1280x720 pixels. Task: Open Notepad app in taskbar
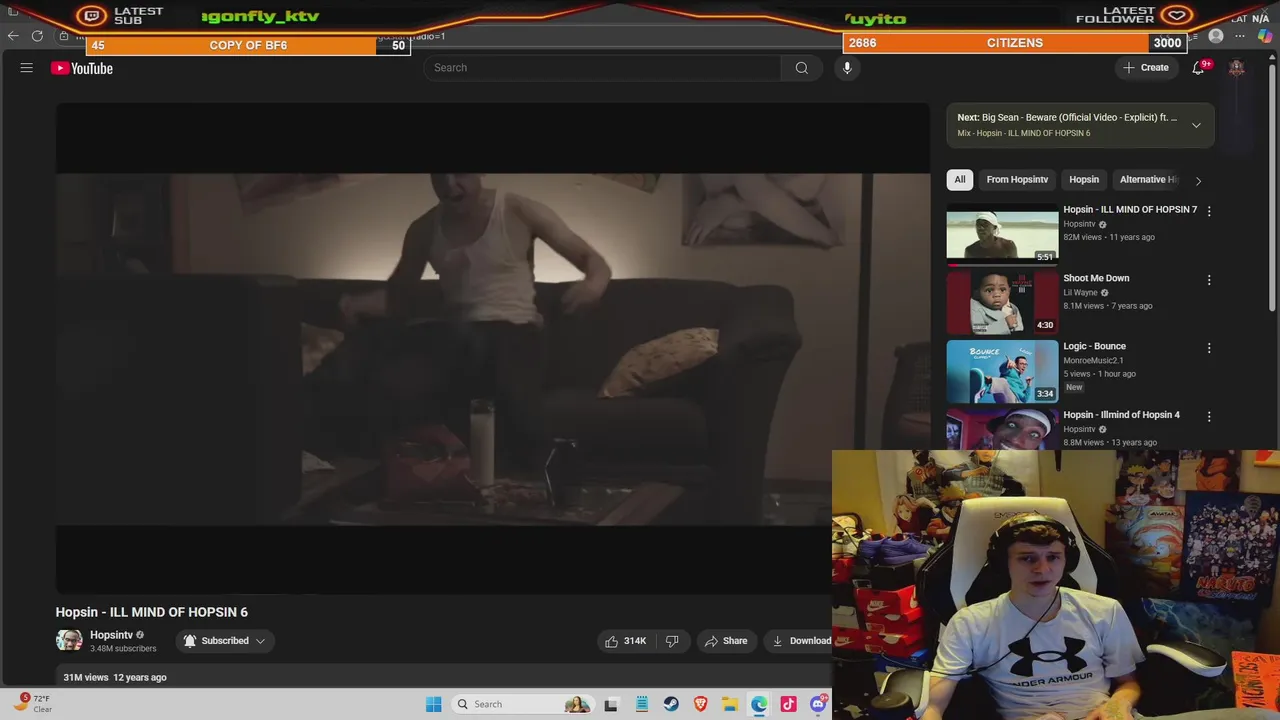(x=642, y=704)
